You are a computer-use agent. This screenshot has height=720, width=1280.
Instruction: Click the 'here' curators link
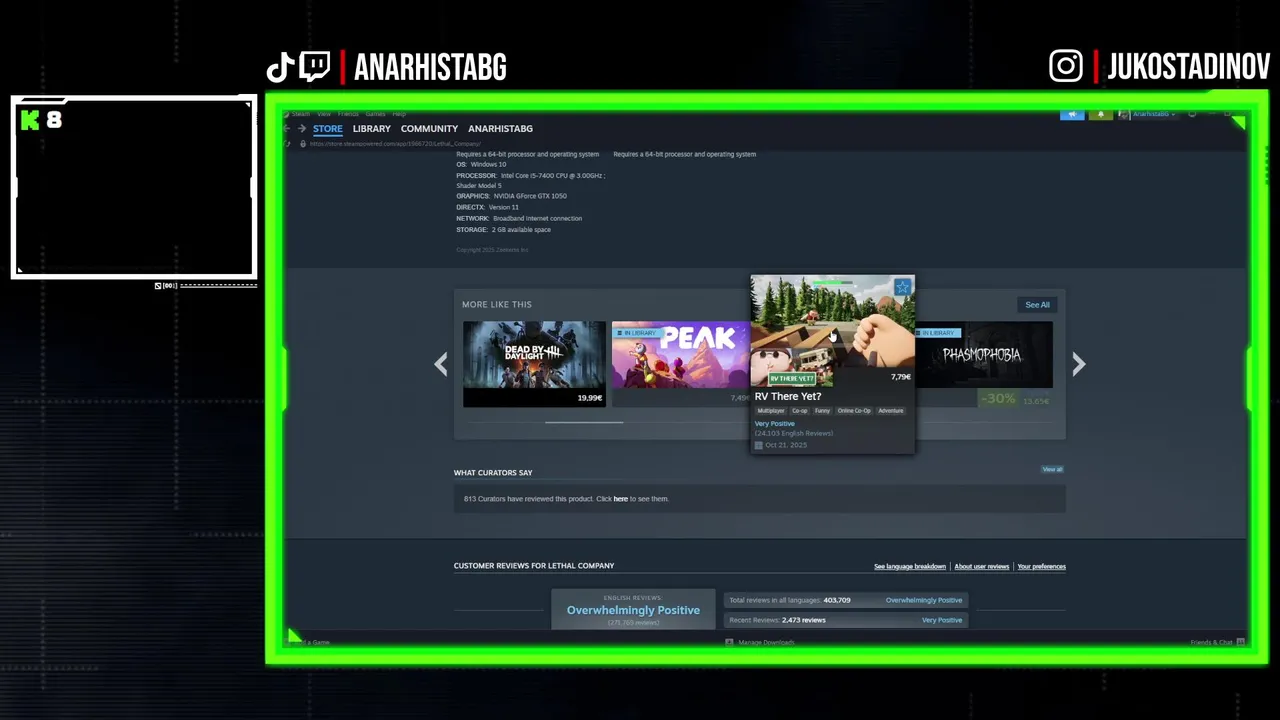click(x=620, y=499)
